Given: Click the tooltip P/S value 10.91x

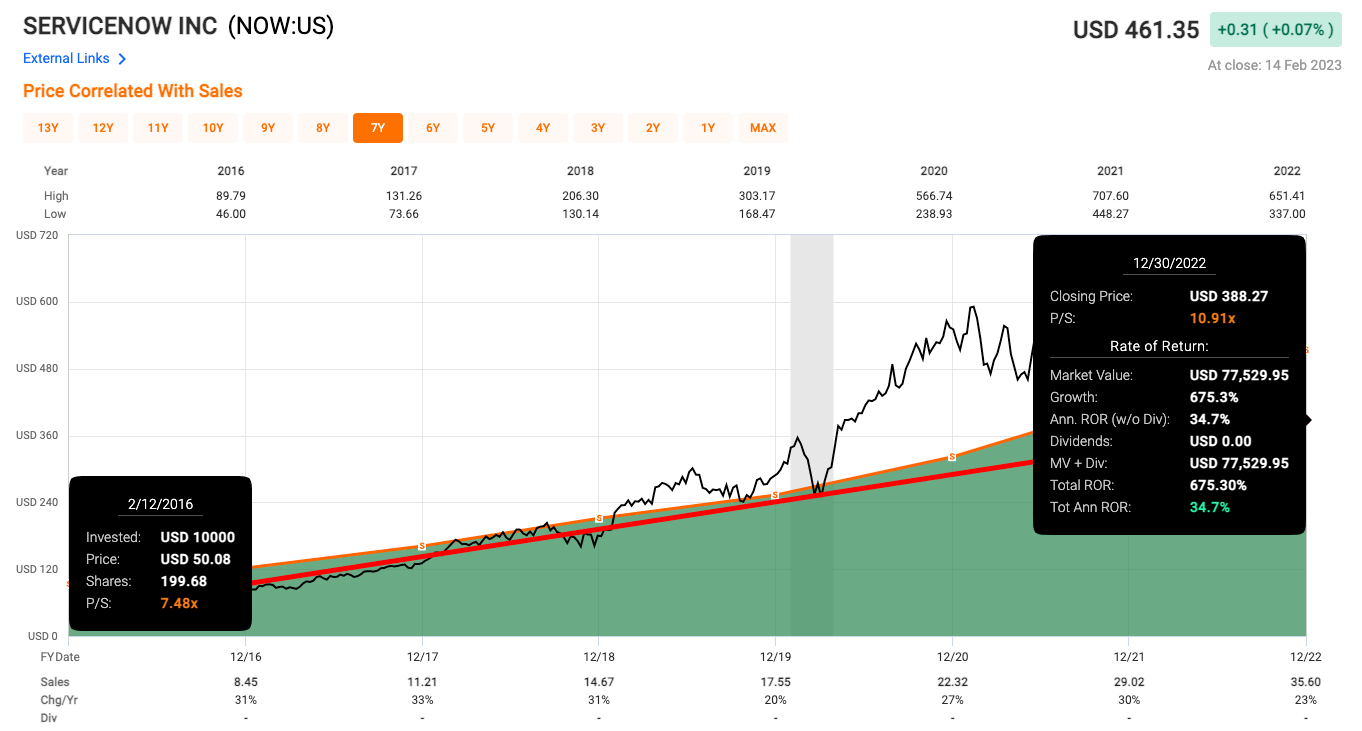Looking at the screenshot, I should pyautogui.click(x=1212, y=318).
